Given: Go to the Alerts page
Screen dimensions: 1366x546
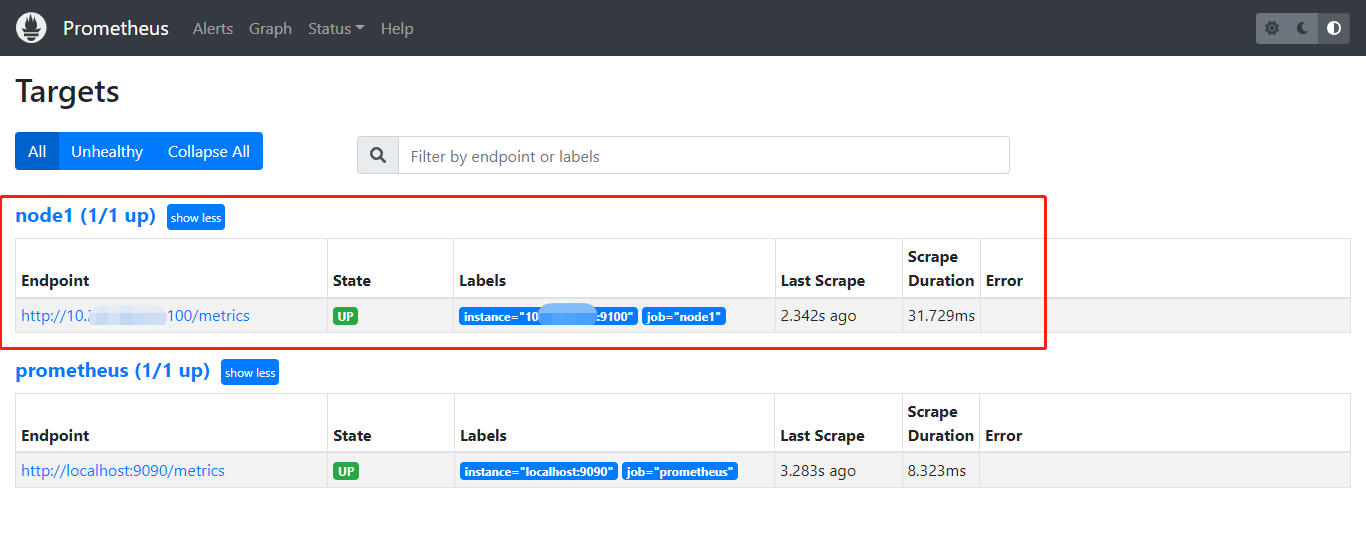Looking at the screenshot, I should click(x=213, y=28).
